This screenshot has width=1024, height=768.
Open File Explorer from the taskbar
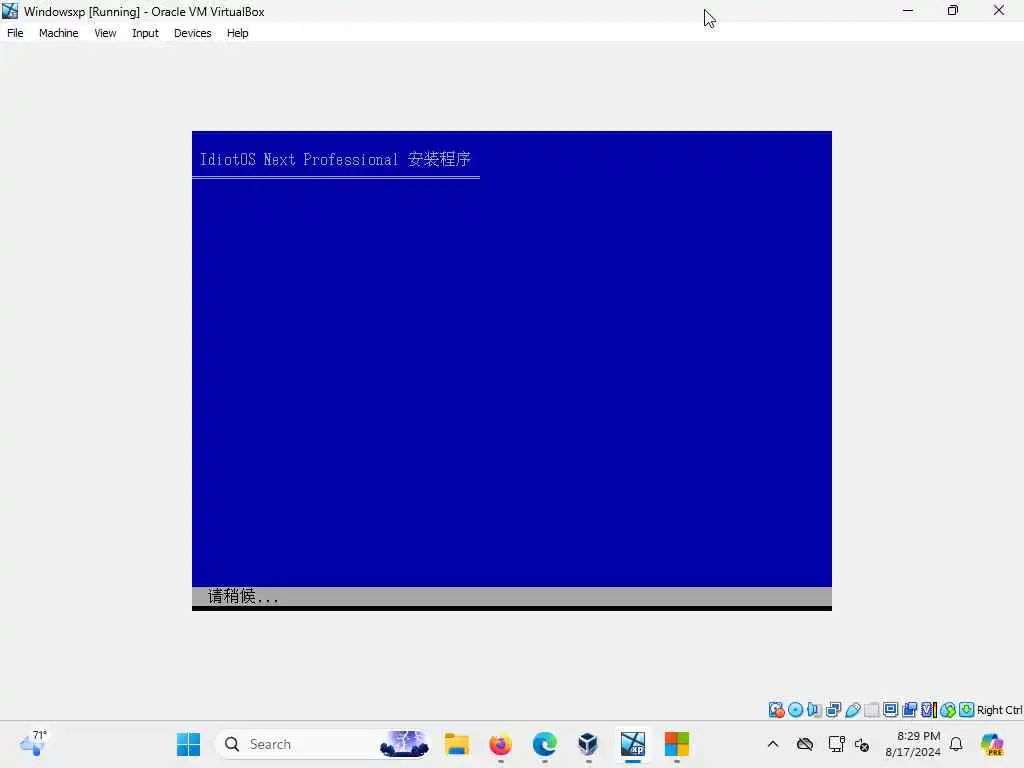point(456,744)
